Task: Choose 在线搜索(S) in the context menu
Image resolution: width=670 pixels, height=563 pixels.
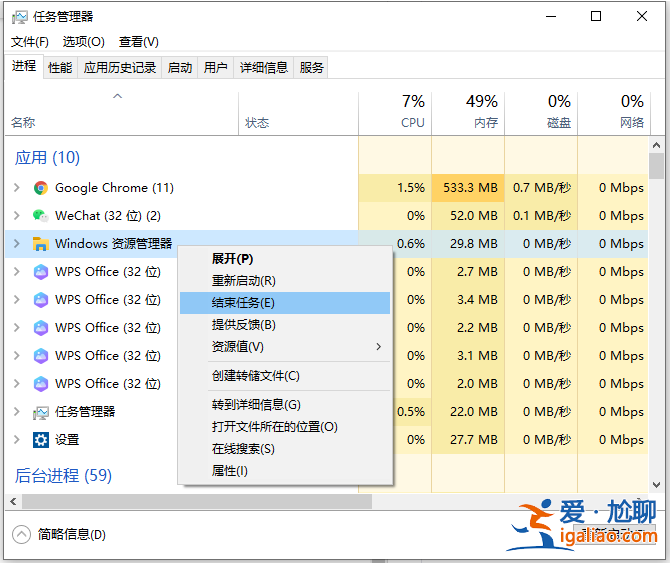Action: (285, 449)
